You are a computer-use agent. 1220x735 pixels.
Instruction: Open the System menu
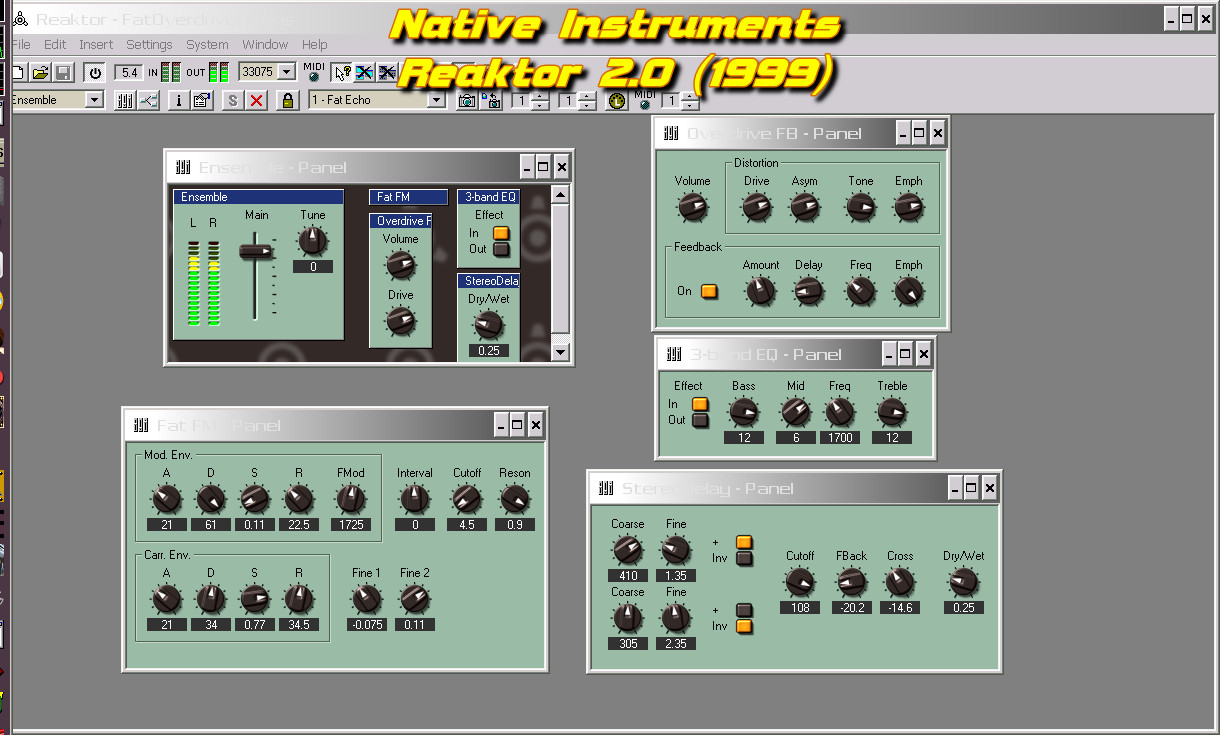[207, 44]
